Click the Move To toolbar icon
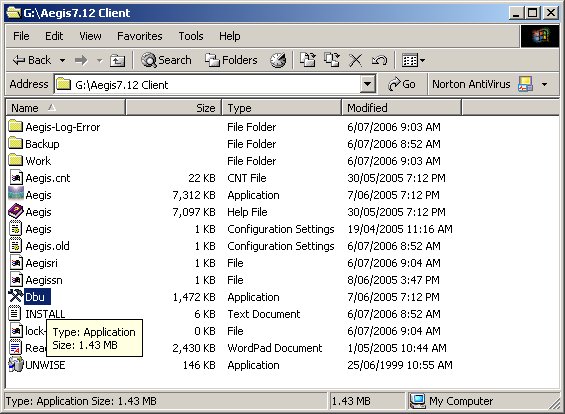Image resolution: width=565 pixels, height=414 pixels. click(308, 60)
